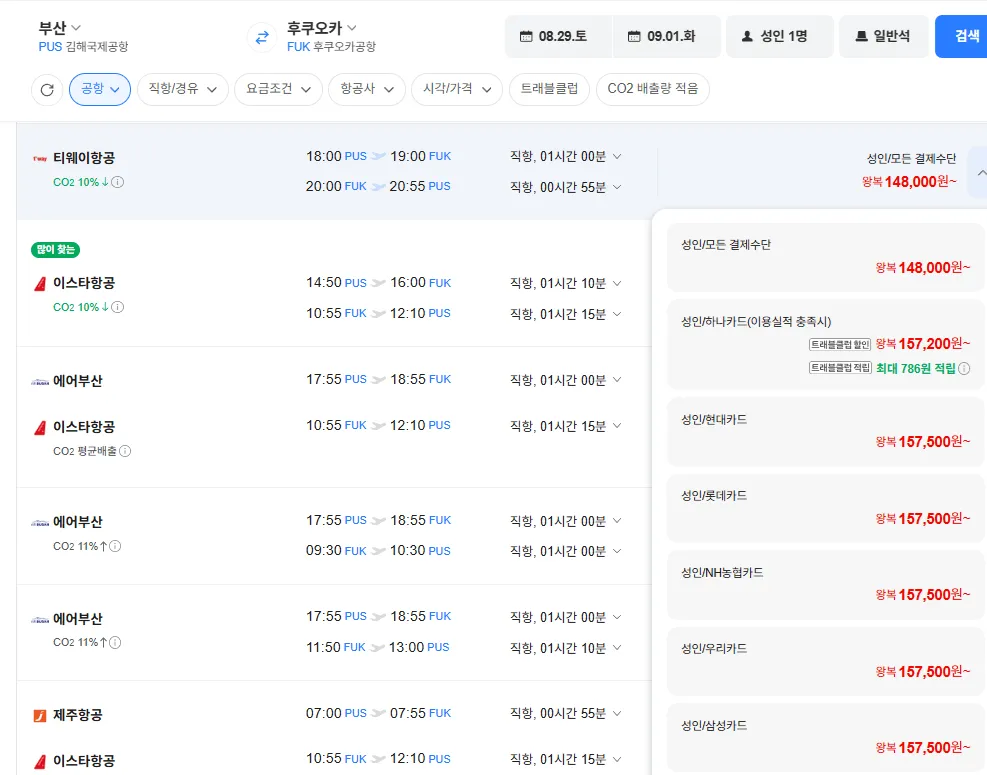Click 트래블클럽 적립 badge
Viewport: 987px width, 775px height.
pyautogui.click(x=840, y=368)
